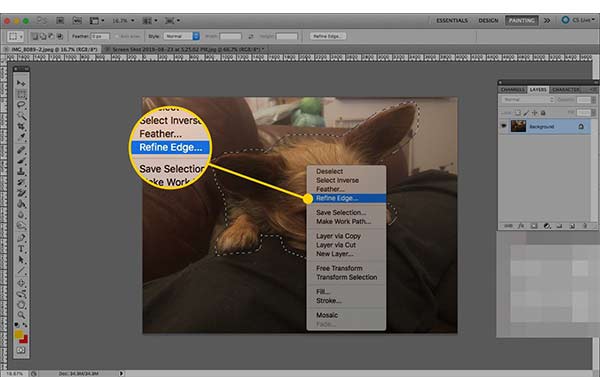This screenshot has width=600, height=377.
Task: Expand more workspaces with double chevron
Action: 547,20
